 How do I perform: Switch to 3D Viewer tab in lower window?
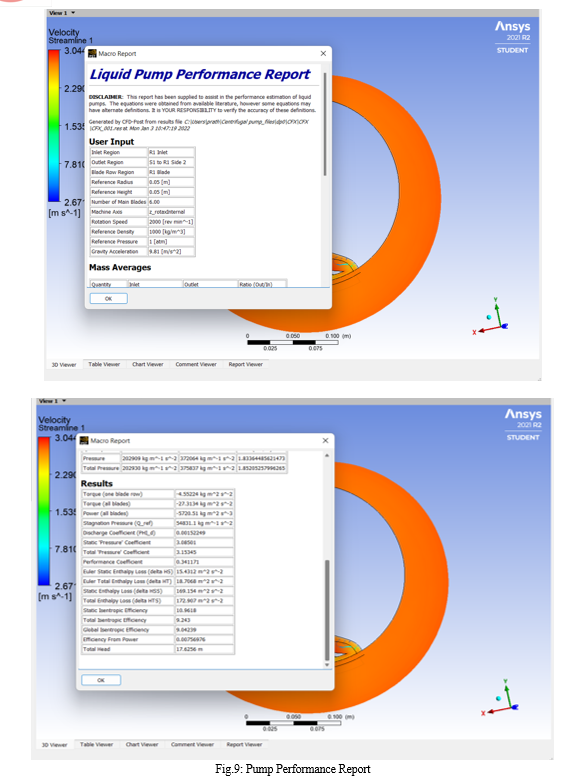point(54,745)
